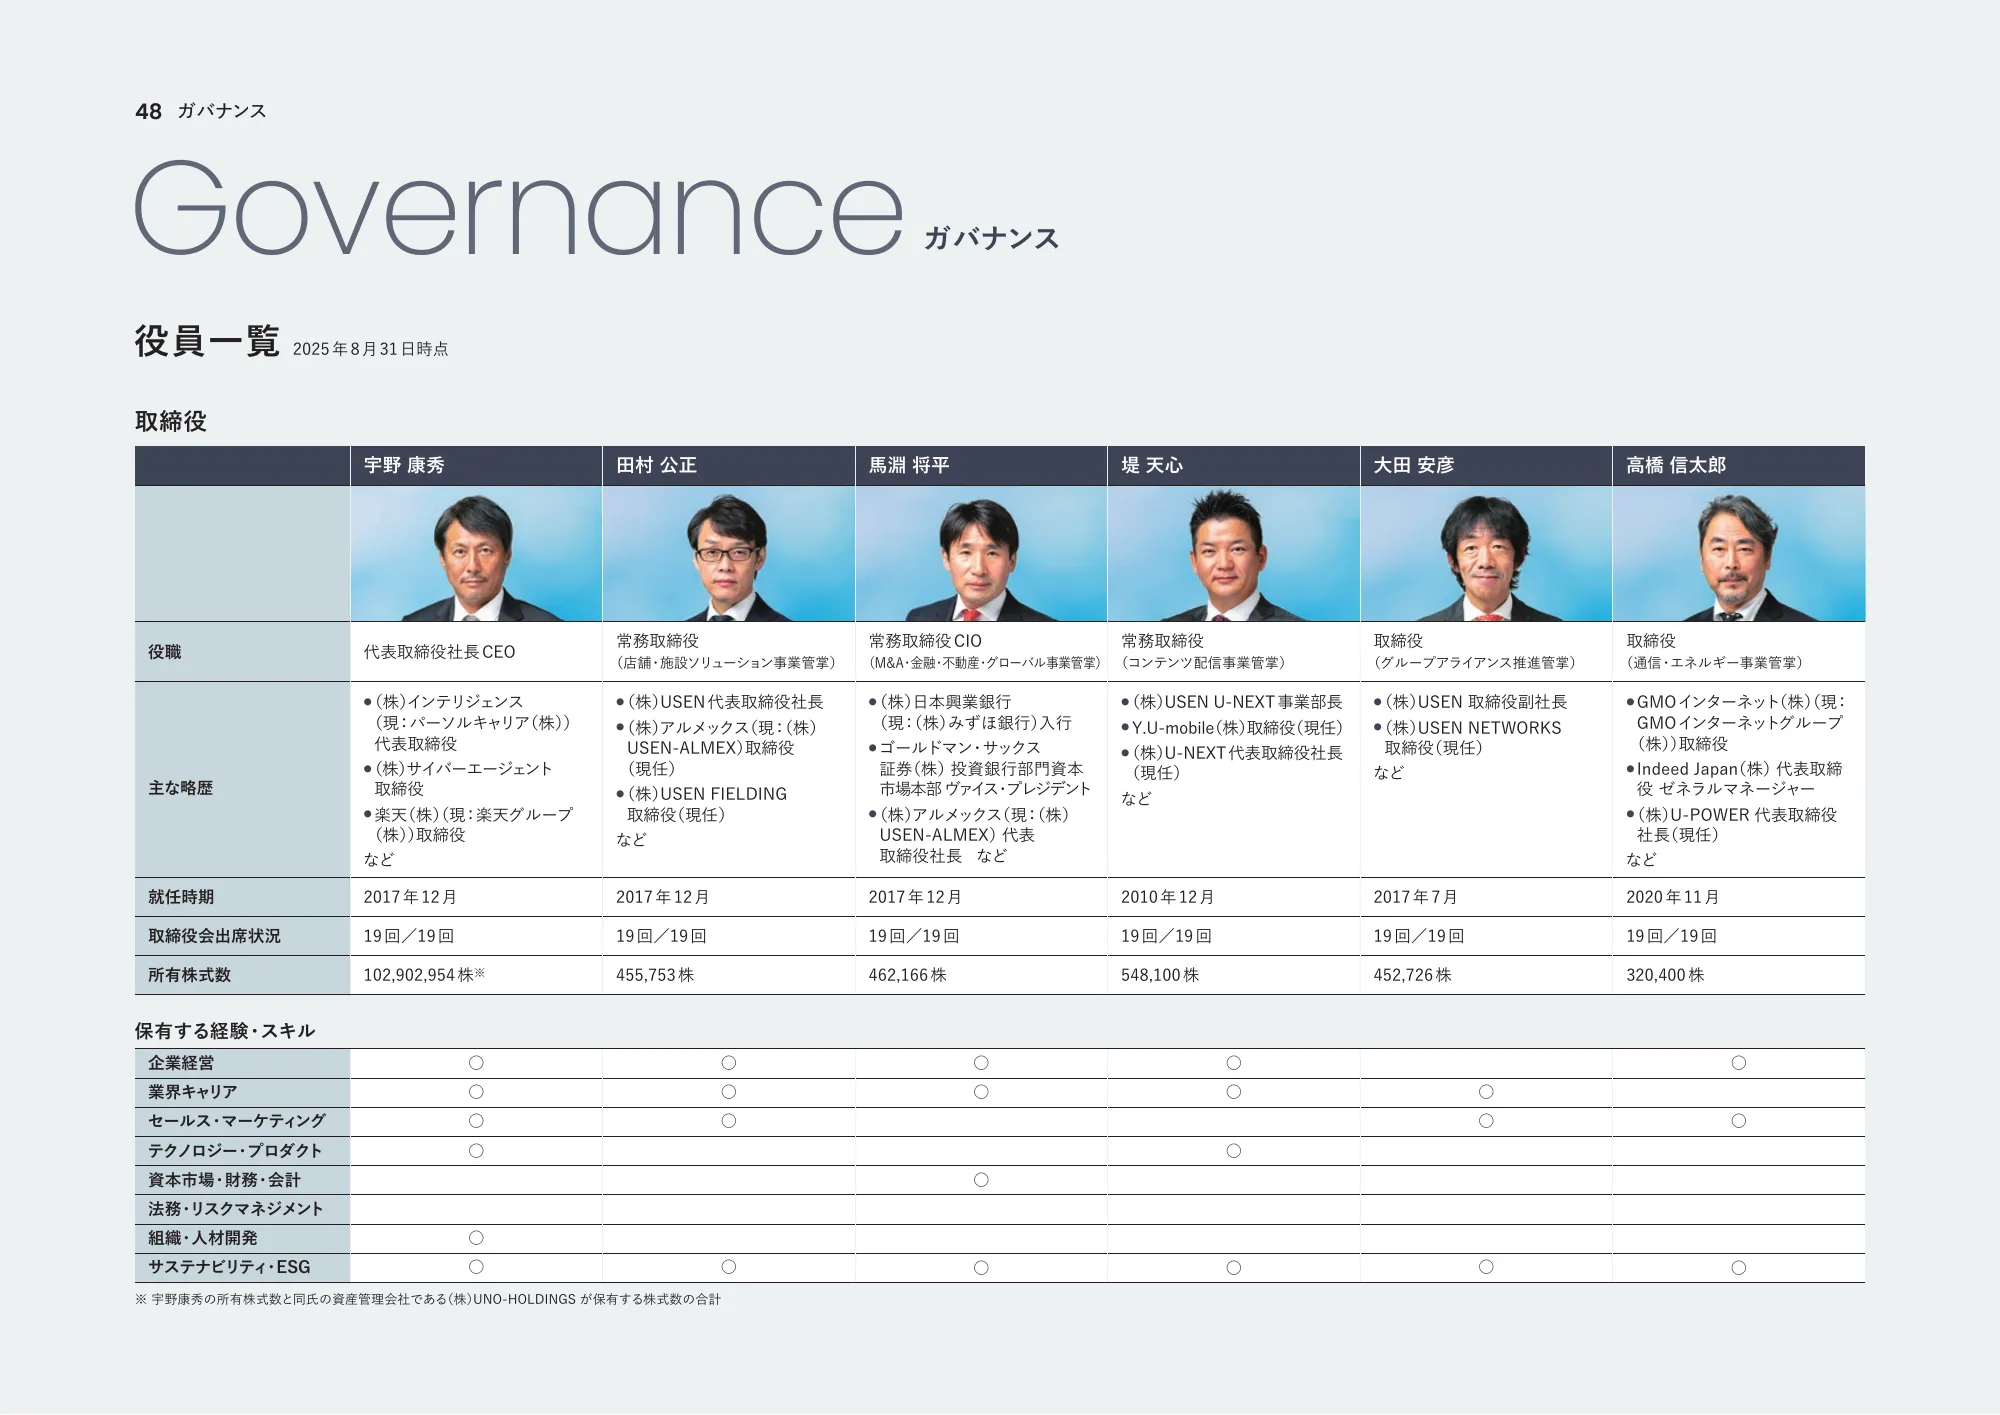The image size is (2000, 1415).
Task: Click 組織・人材開発 circle for 宇野 康秀
Action: (x=476, y=1238)
